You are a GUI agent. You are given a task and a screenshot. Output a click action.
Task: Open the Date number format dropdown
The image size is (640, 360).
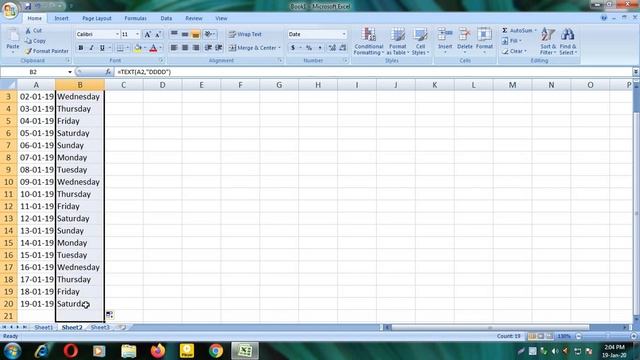pos(344,34)
